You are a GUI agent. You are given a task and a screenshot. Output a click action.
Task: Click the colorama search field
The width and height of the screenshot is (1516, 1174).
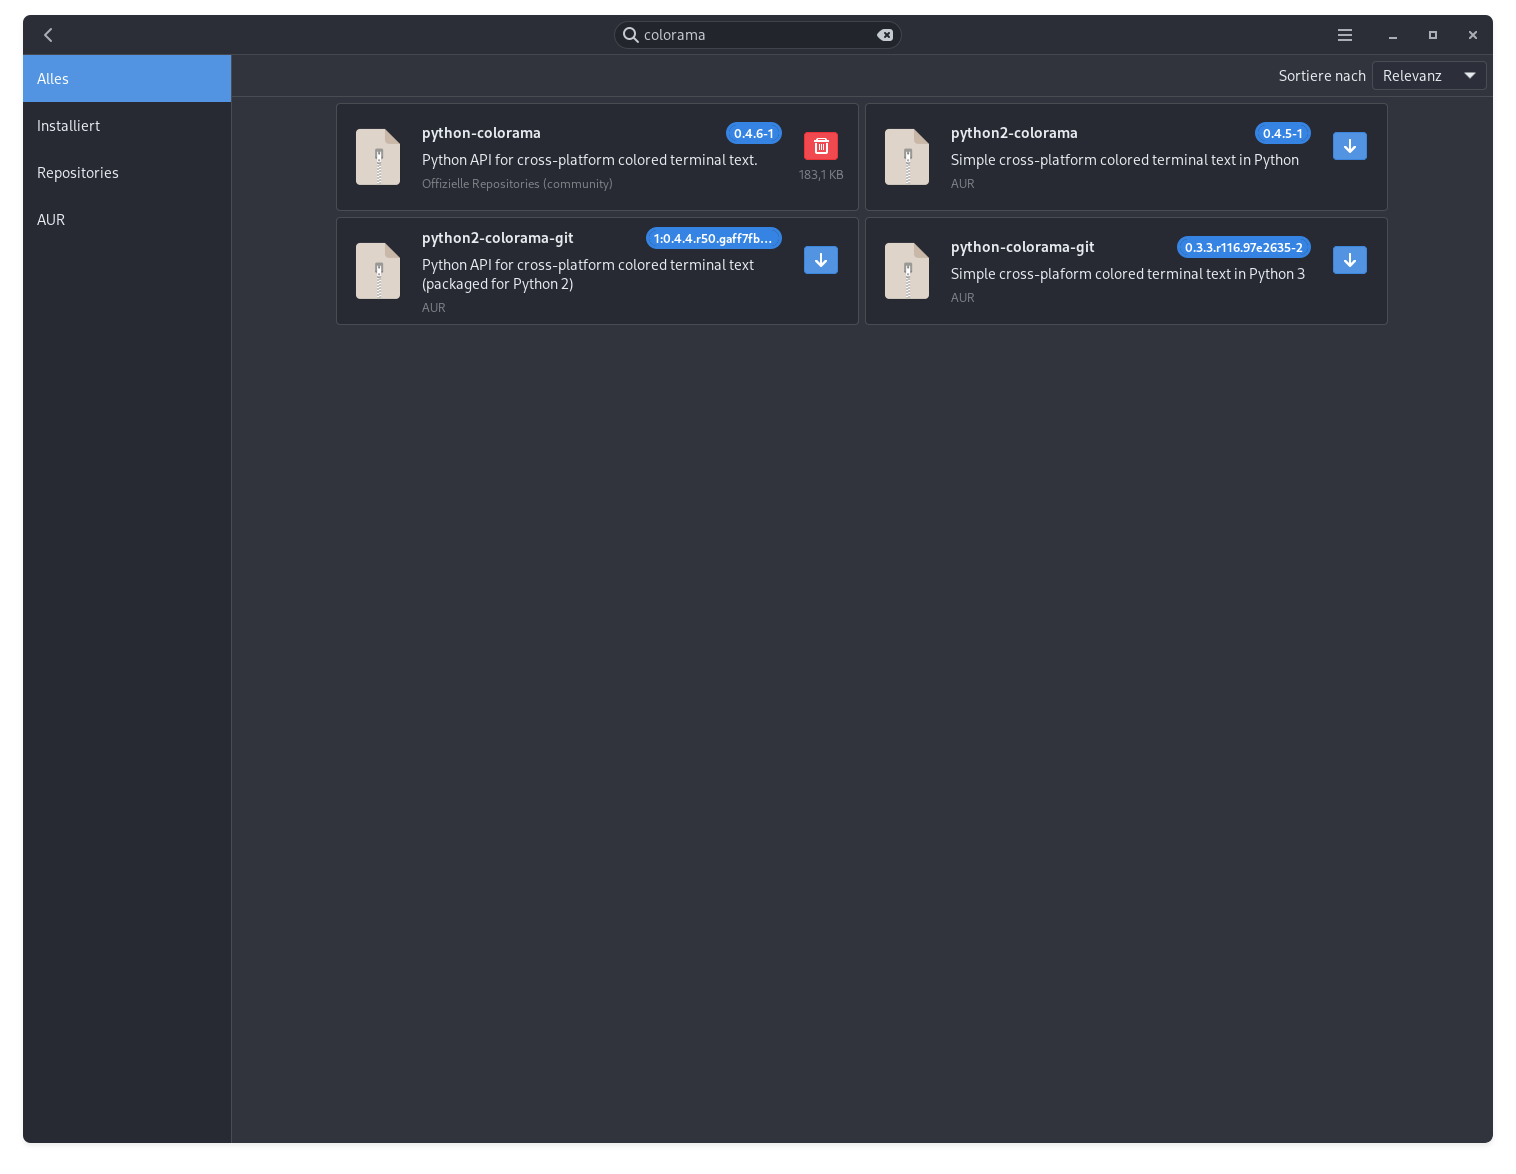755,35
